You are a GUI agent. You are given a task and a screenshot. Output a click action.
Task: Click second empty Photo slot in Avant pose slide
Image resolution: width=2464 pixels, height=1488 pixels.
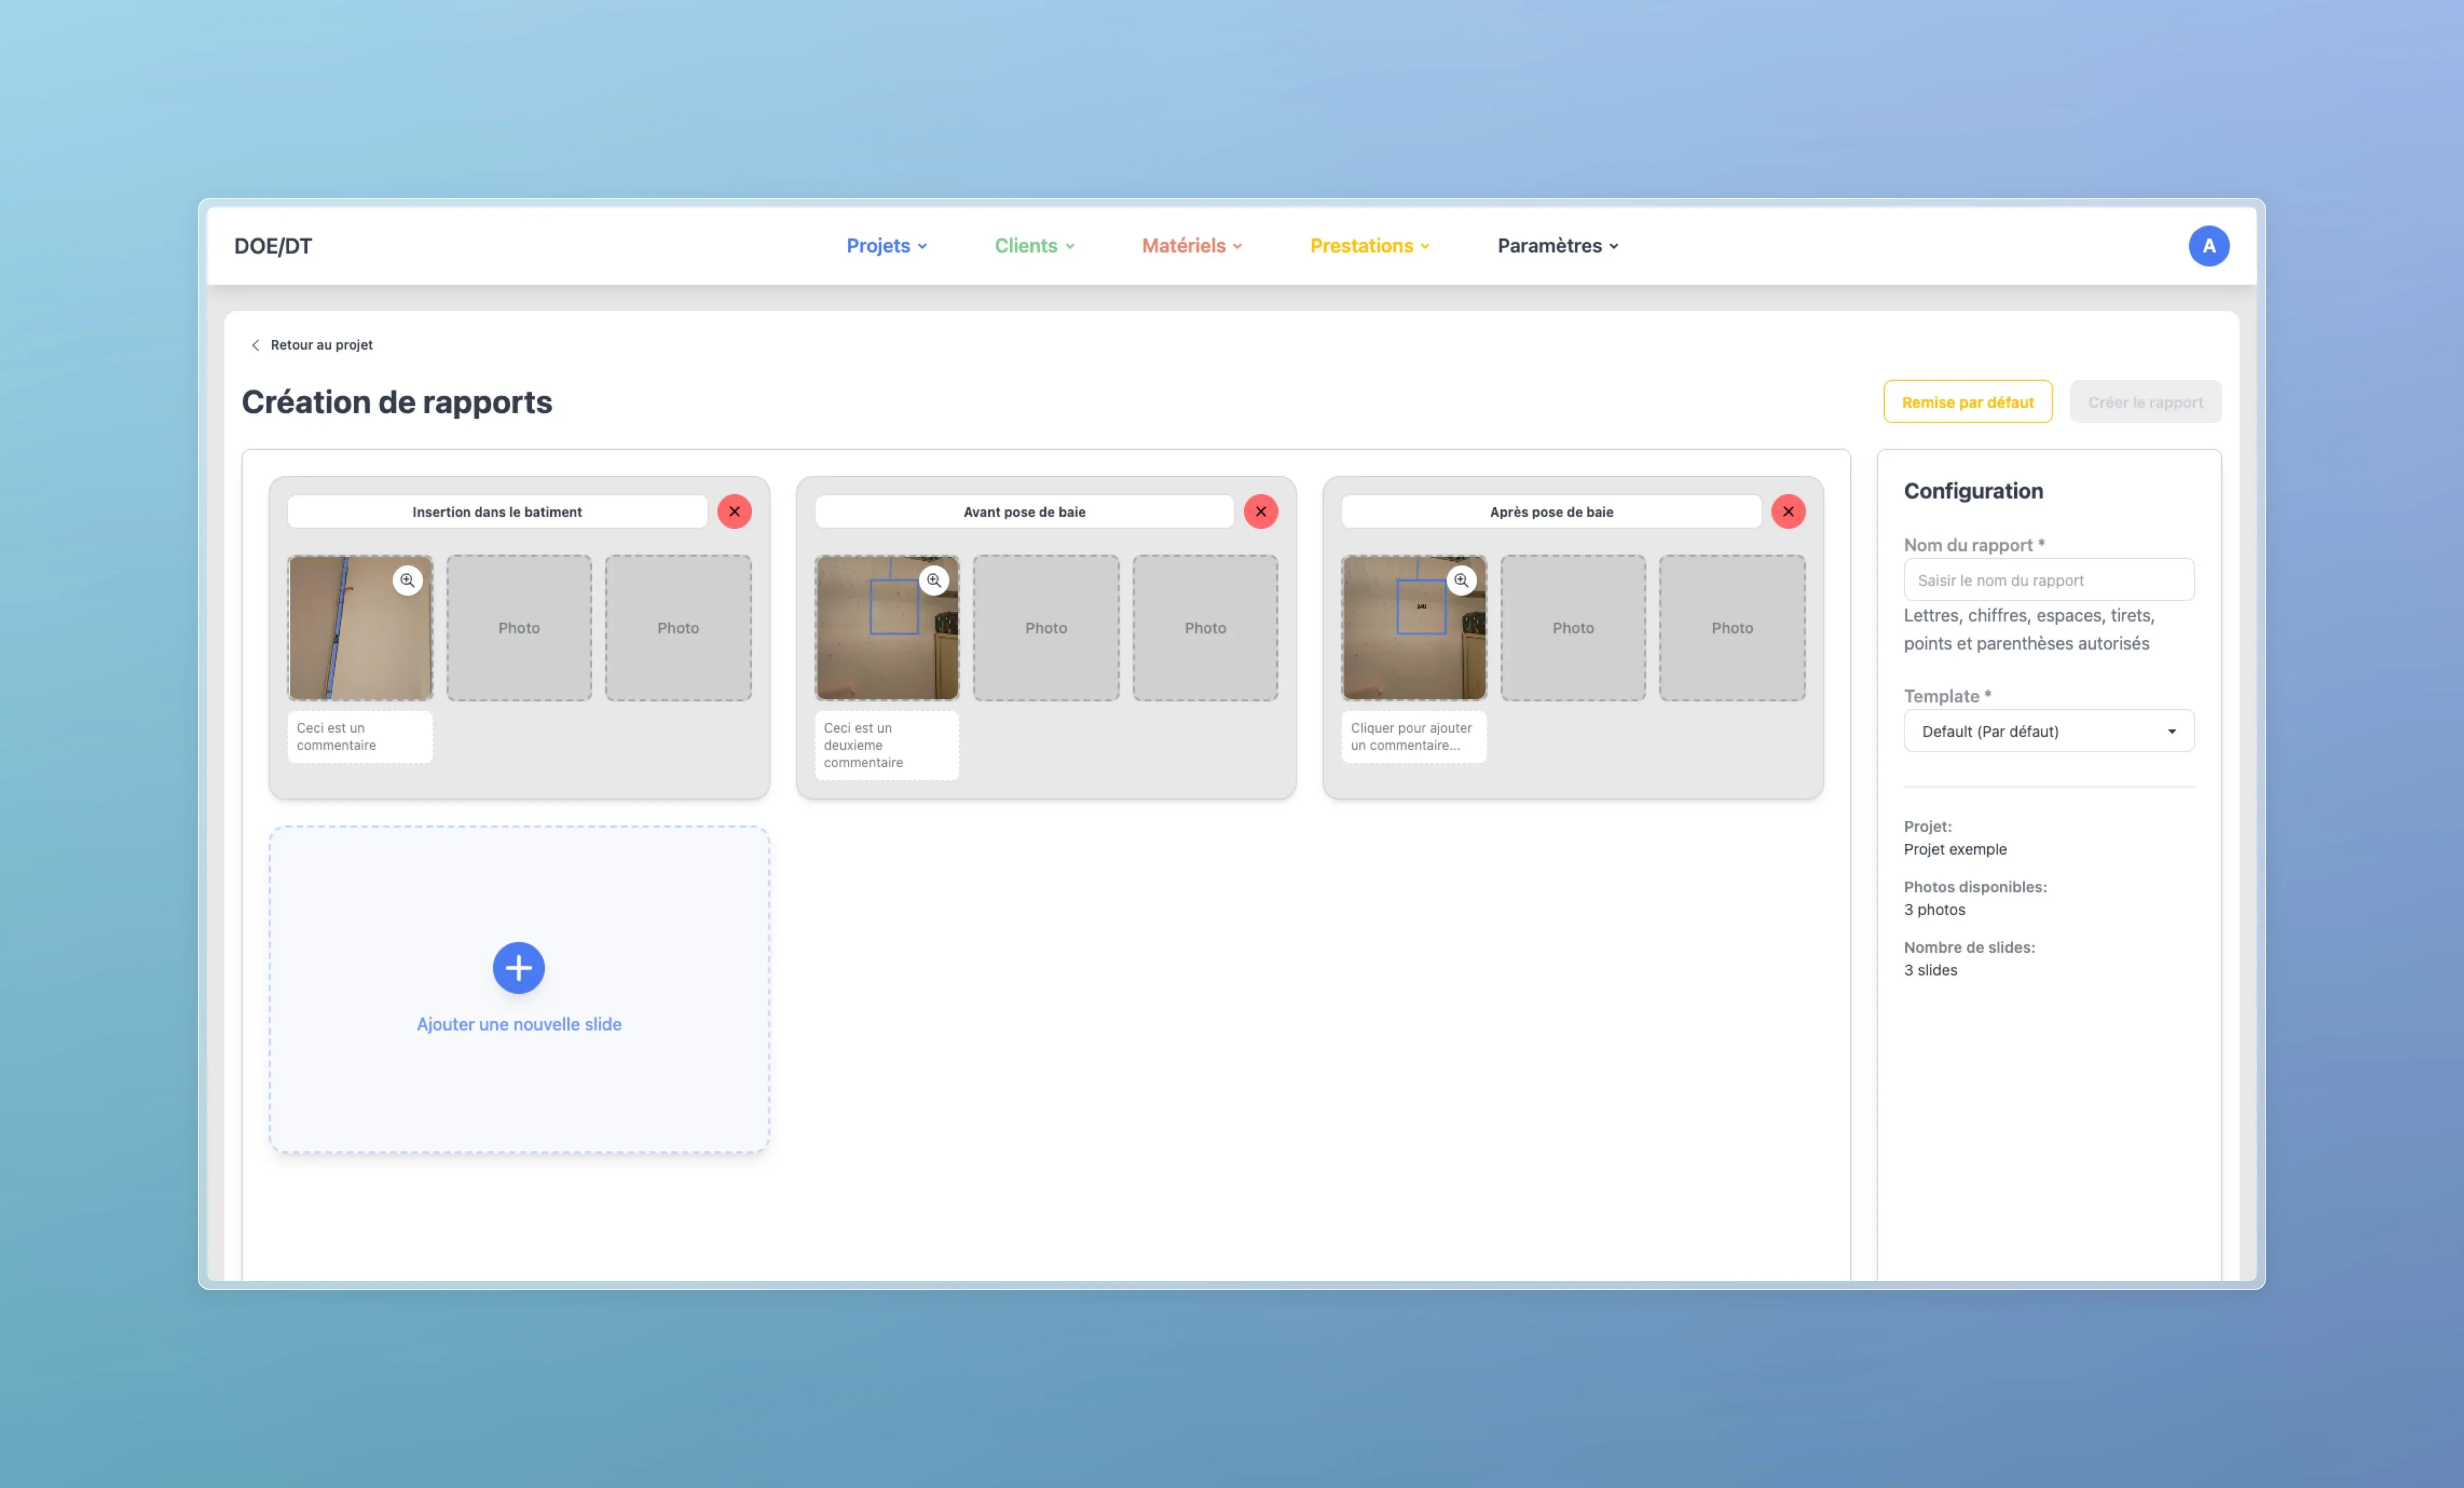1204,628
